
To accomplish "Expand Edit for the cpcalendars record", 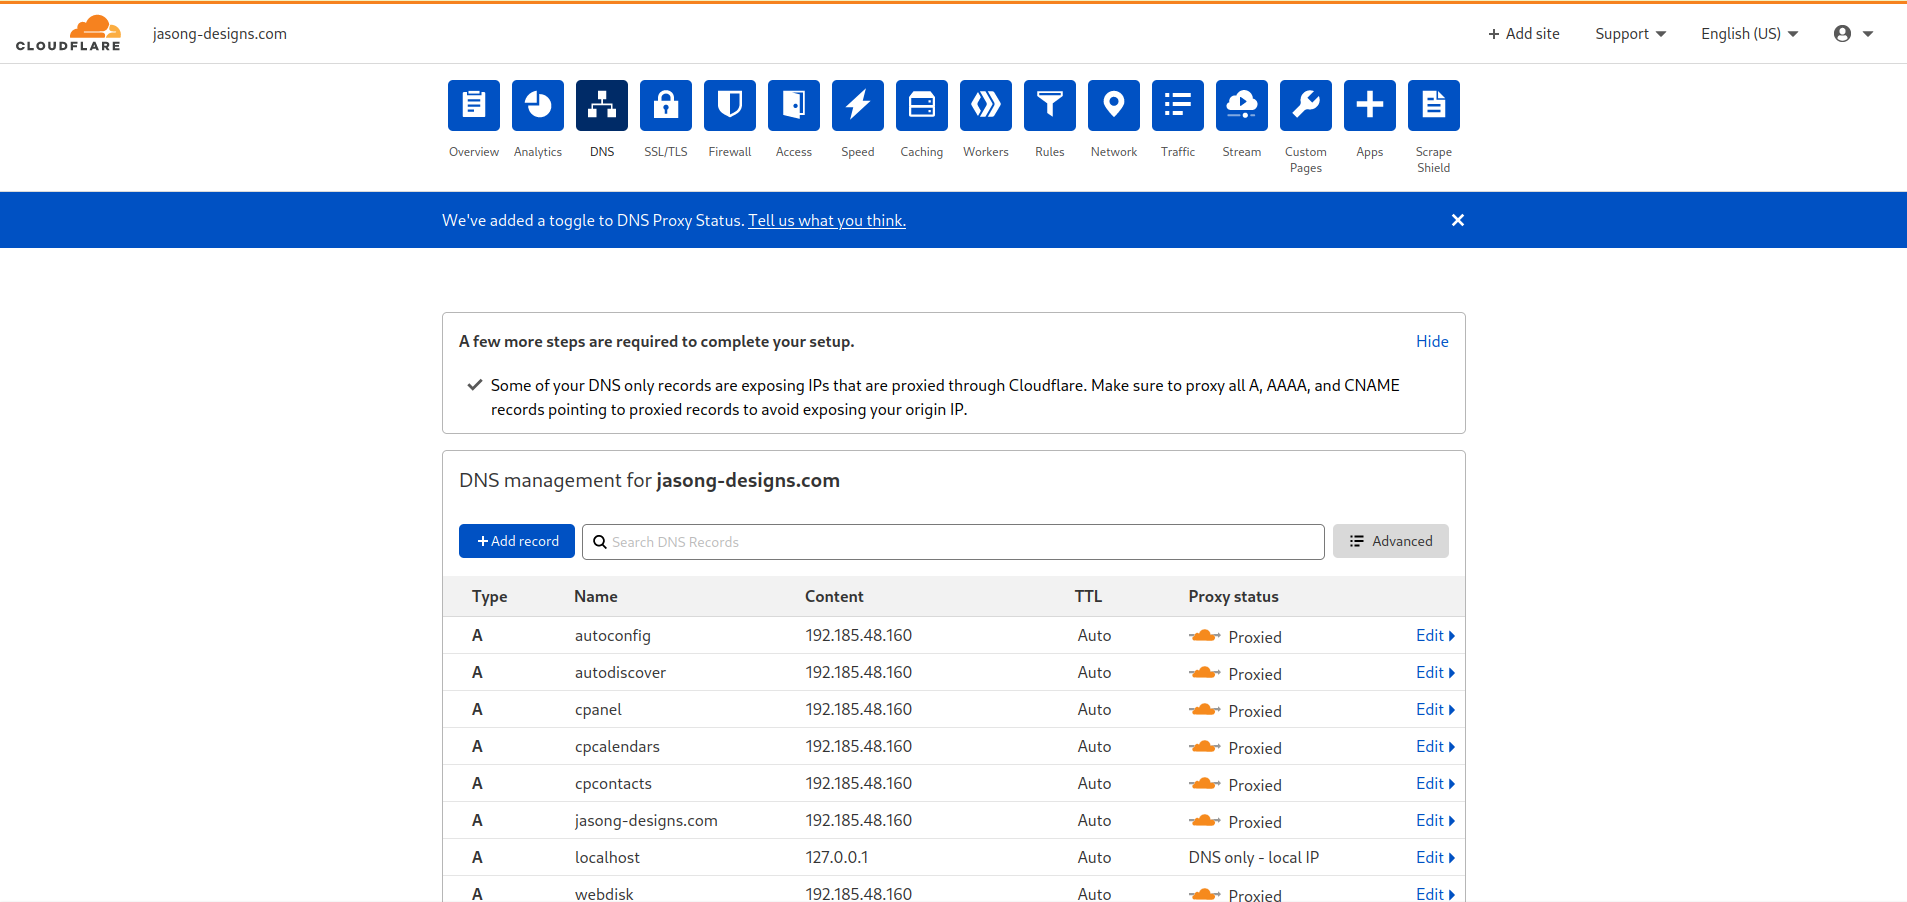I will tap(1435, 747).
